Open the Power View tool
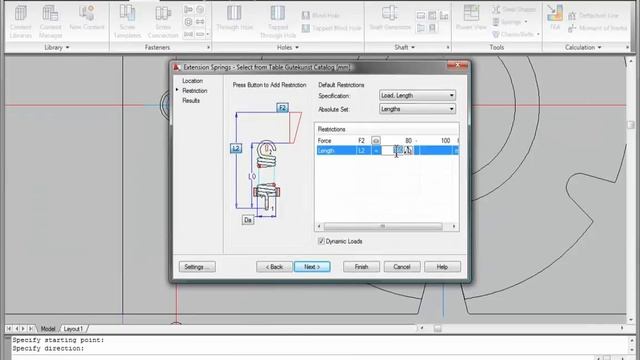The width and height of the screenshot is (640, 360). tap(471, 18)
